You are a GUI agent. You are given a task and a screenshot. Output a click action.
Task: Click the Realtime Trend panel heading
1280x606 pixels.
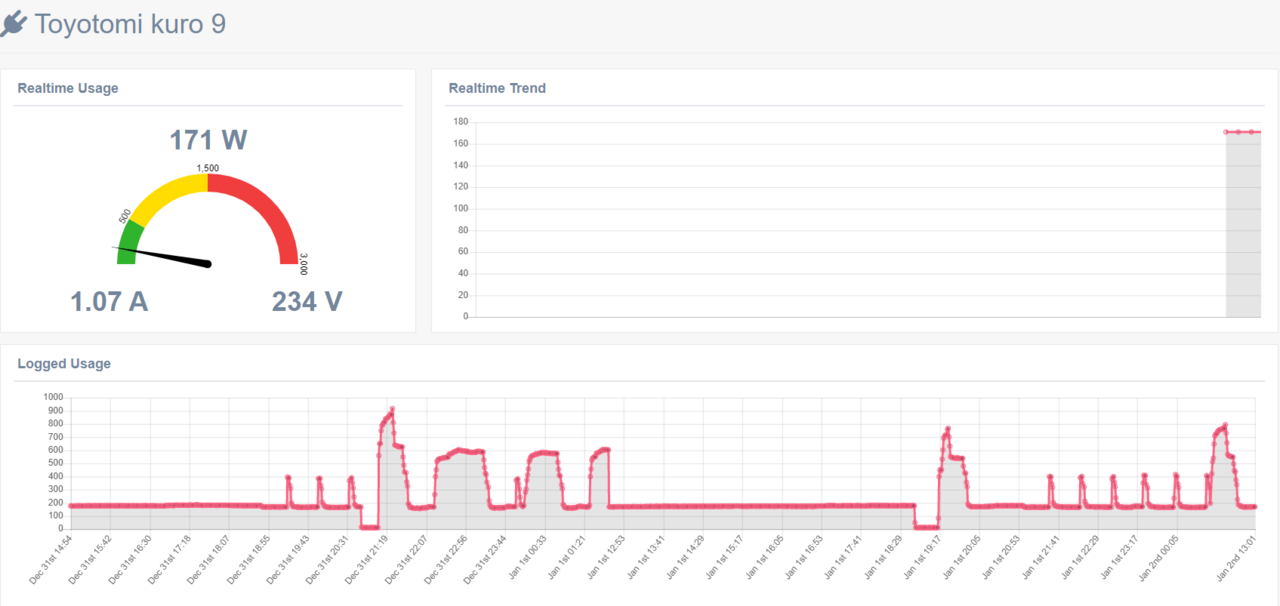tap(497, 88)
